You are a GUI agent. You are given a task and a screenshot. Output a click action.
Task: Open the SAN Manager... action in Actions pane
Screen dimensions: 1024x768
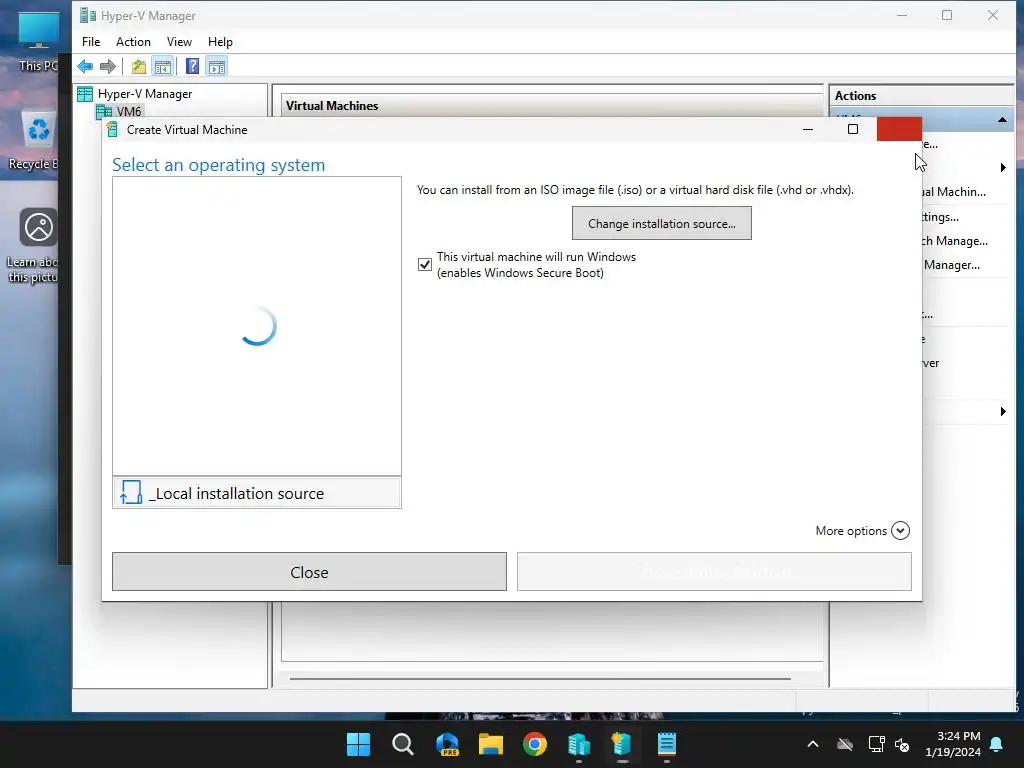click(952, 265)
